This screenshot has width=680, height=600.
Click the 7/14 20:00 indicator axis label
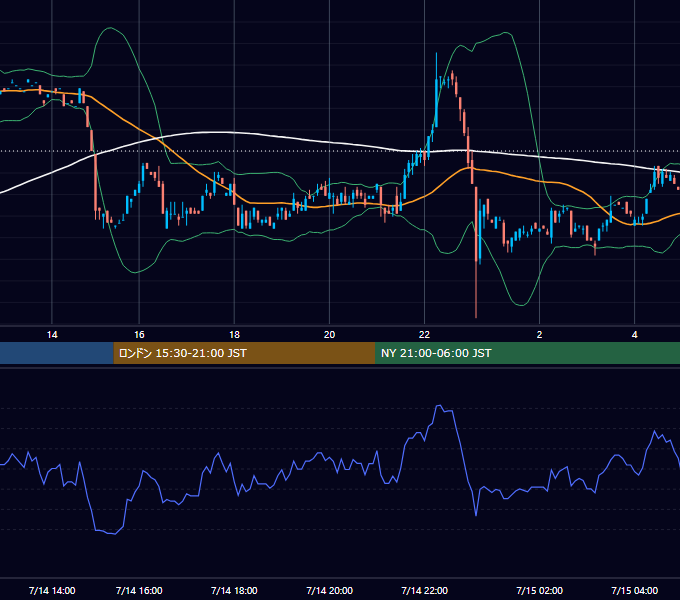(330, 590)
